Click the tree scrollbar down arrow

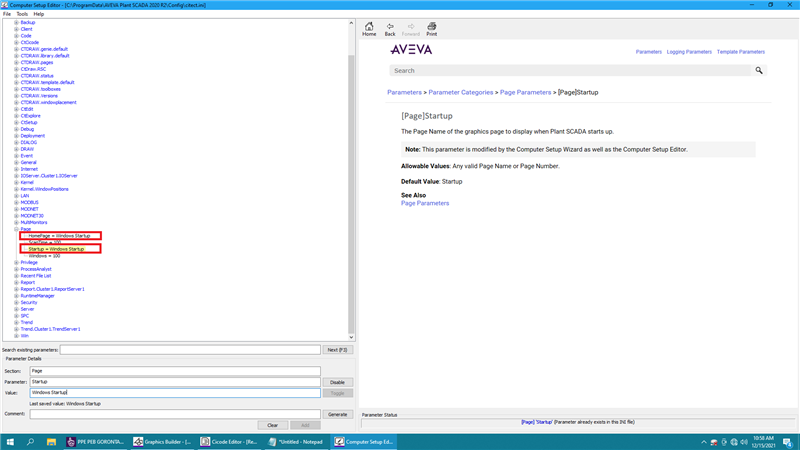(x=351, y=337)
